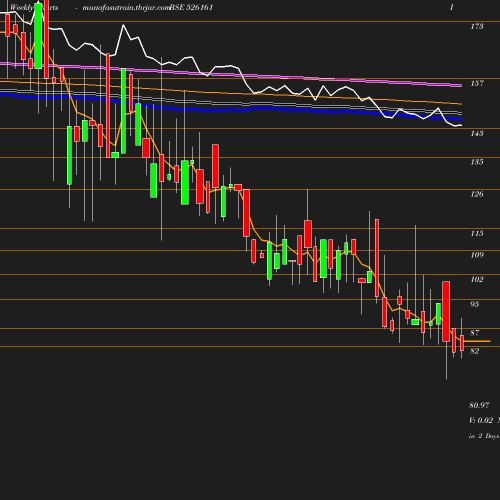Click the BSE 526161 symbol title
Viewport: 500px width, 500px height.
tap(191, 7)
